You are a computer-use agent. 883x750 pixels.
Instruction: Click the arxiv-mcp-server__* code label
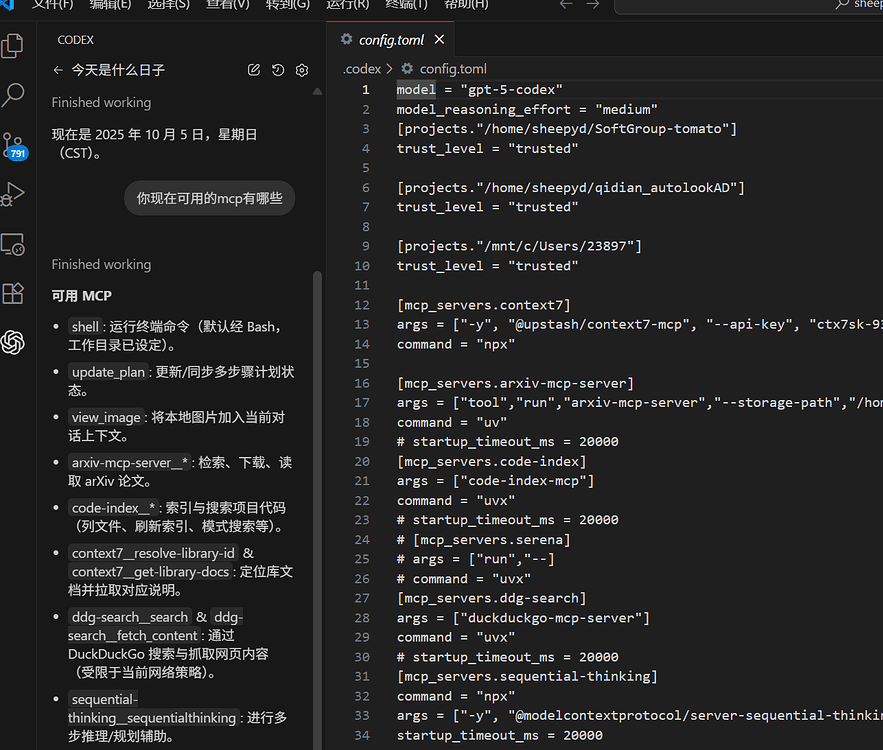[130, 462]
